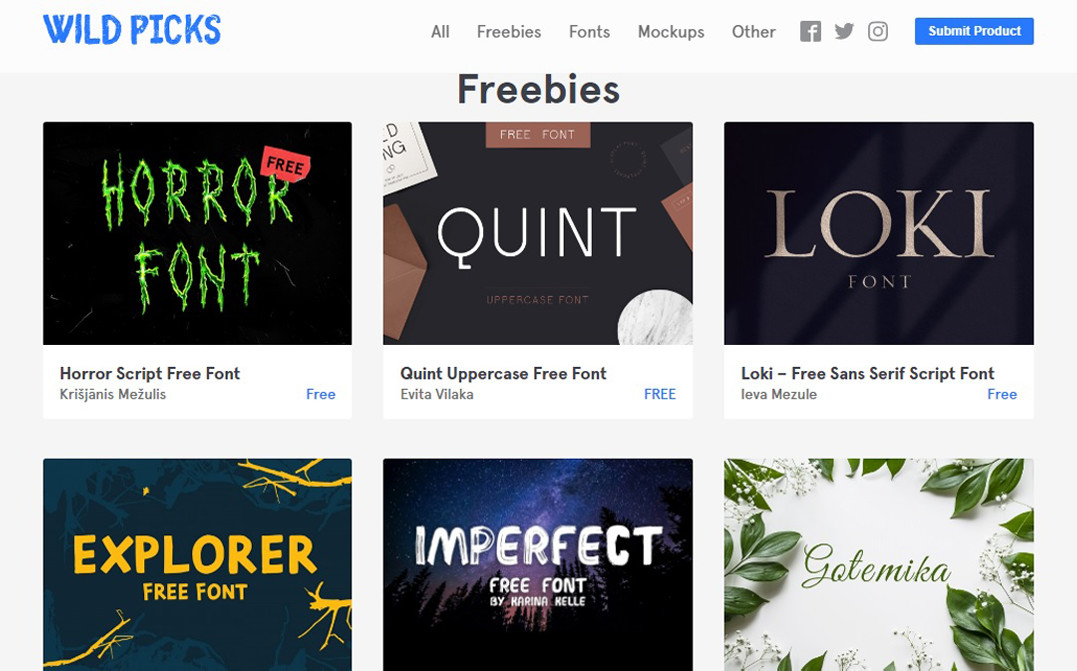Open the Instagram icon link

point(878,32)
